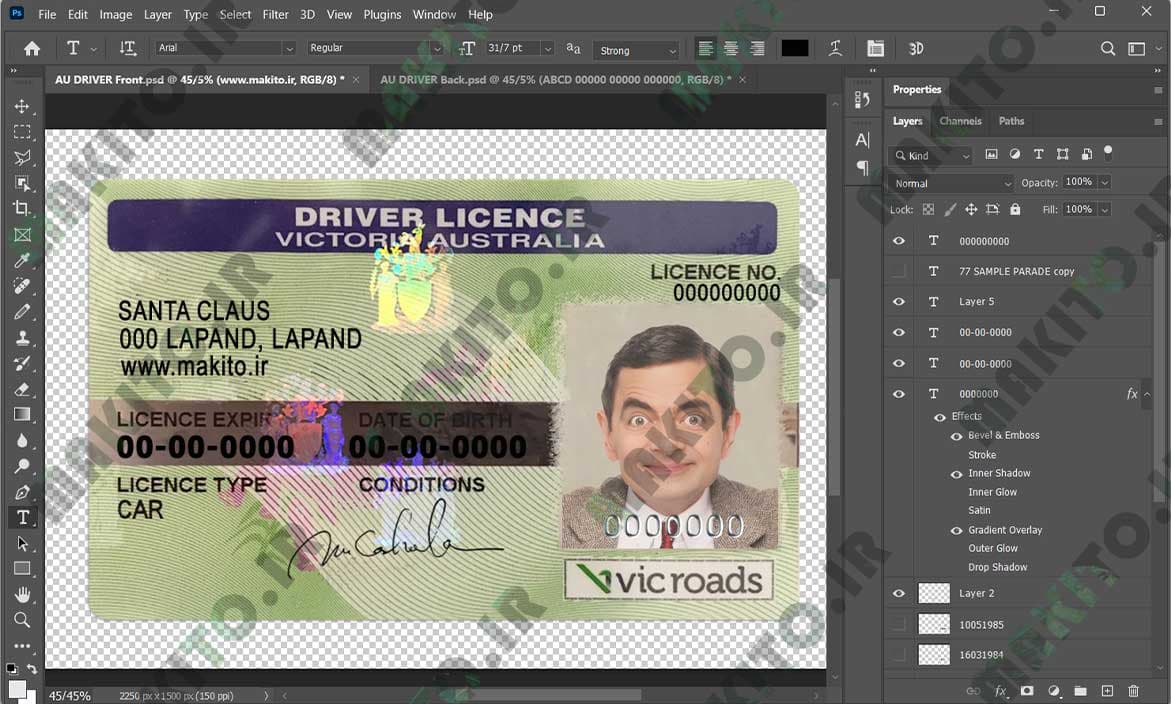Switch to the AU DRIVER Back.psd tab

click(555, 79)
